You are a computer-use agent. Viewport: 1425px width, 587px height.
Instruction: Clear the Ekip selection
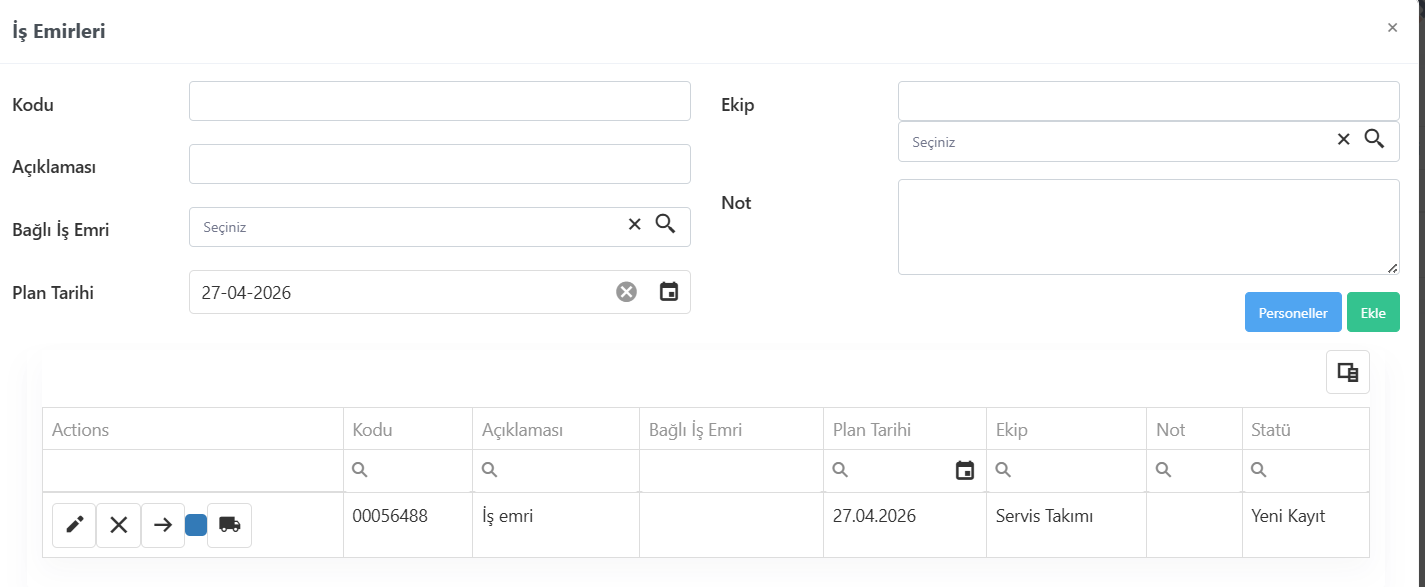1344,139
